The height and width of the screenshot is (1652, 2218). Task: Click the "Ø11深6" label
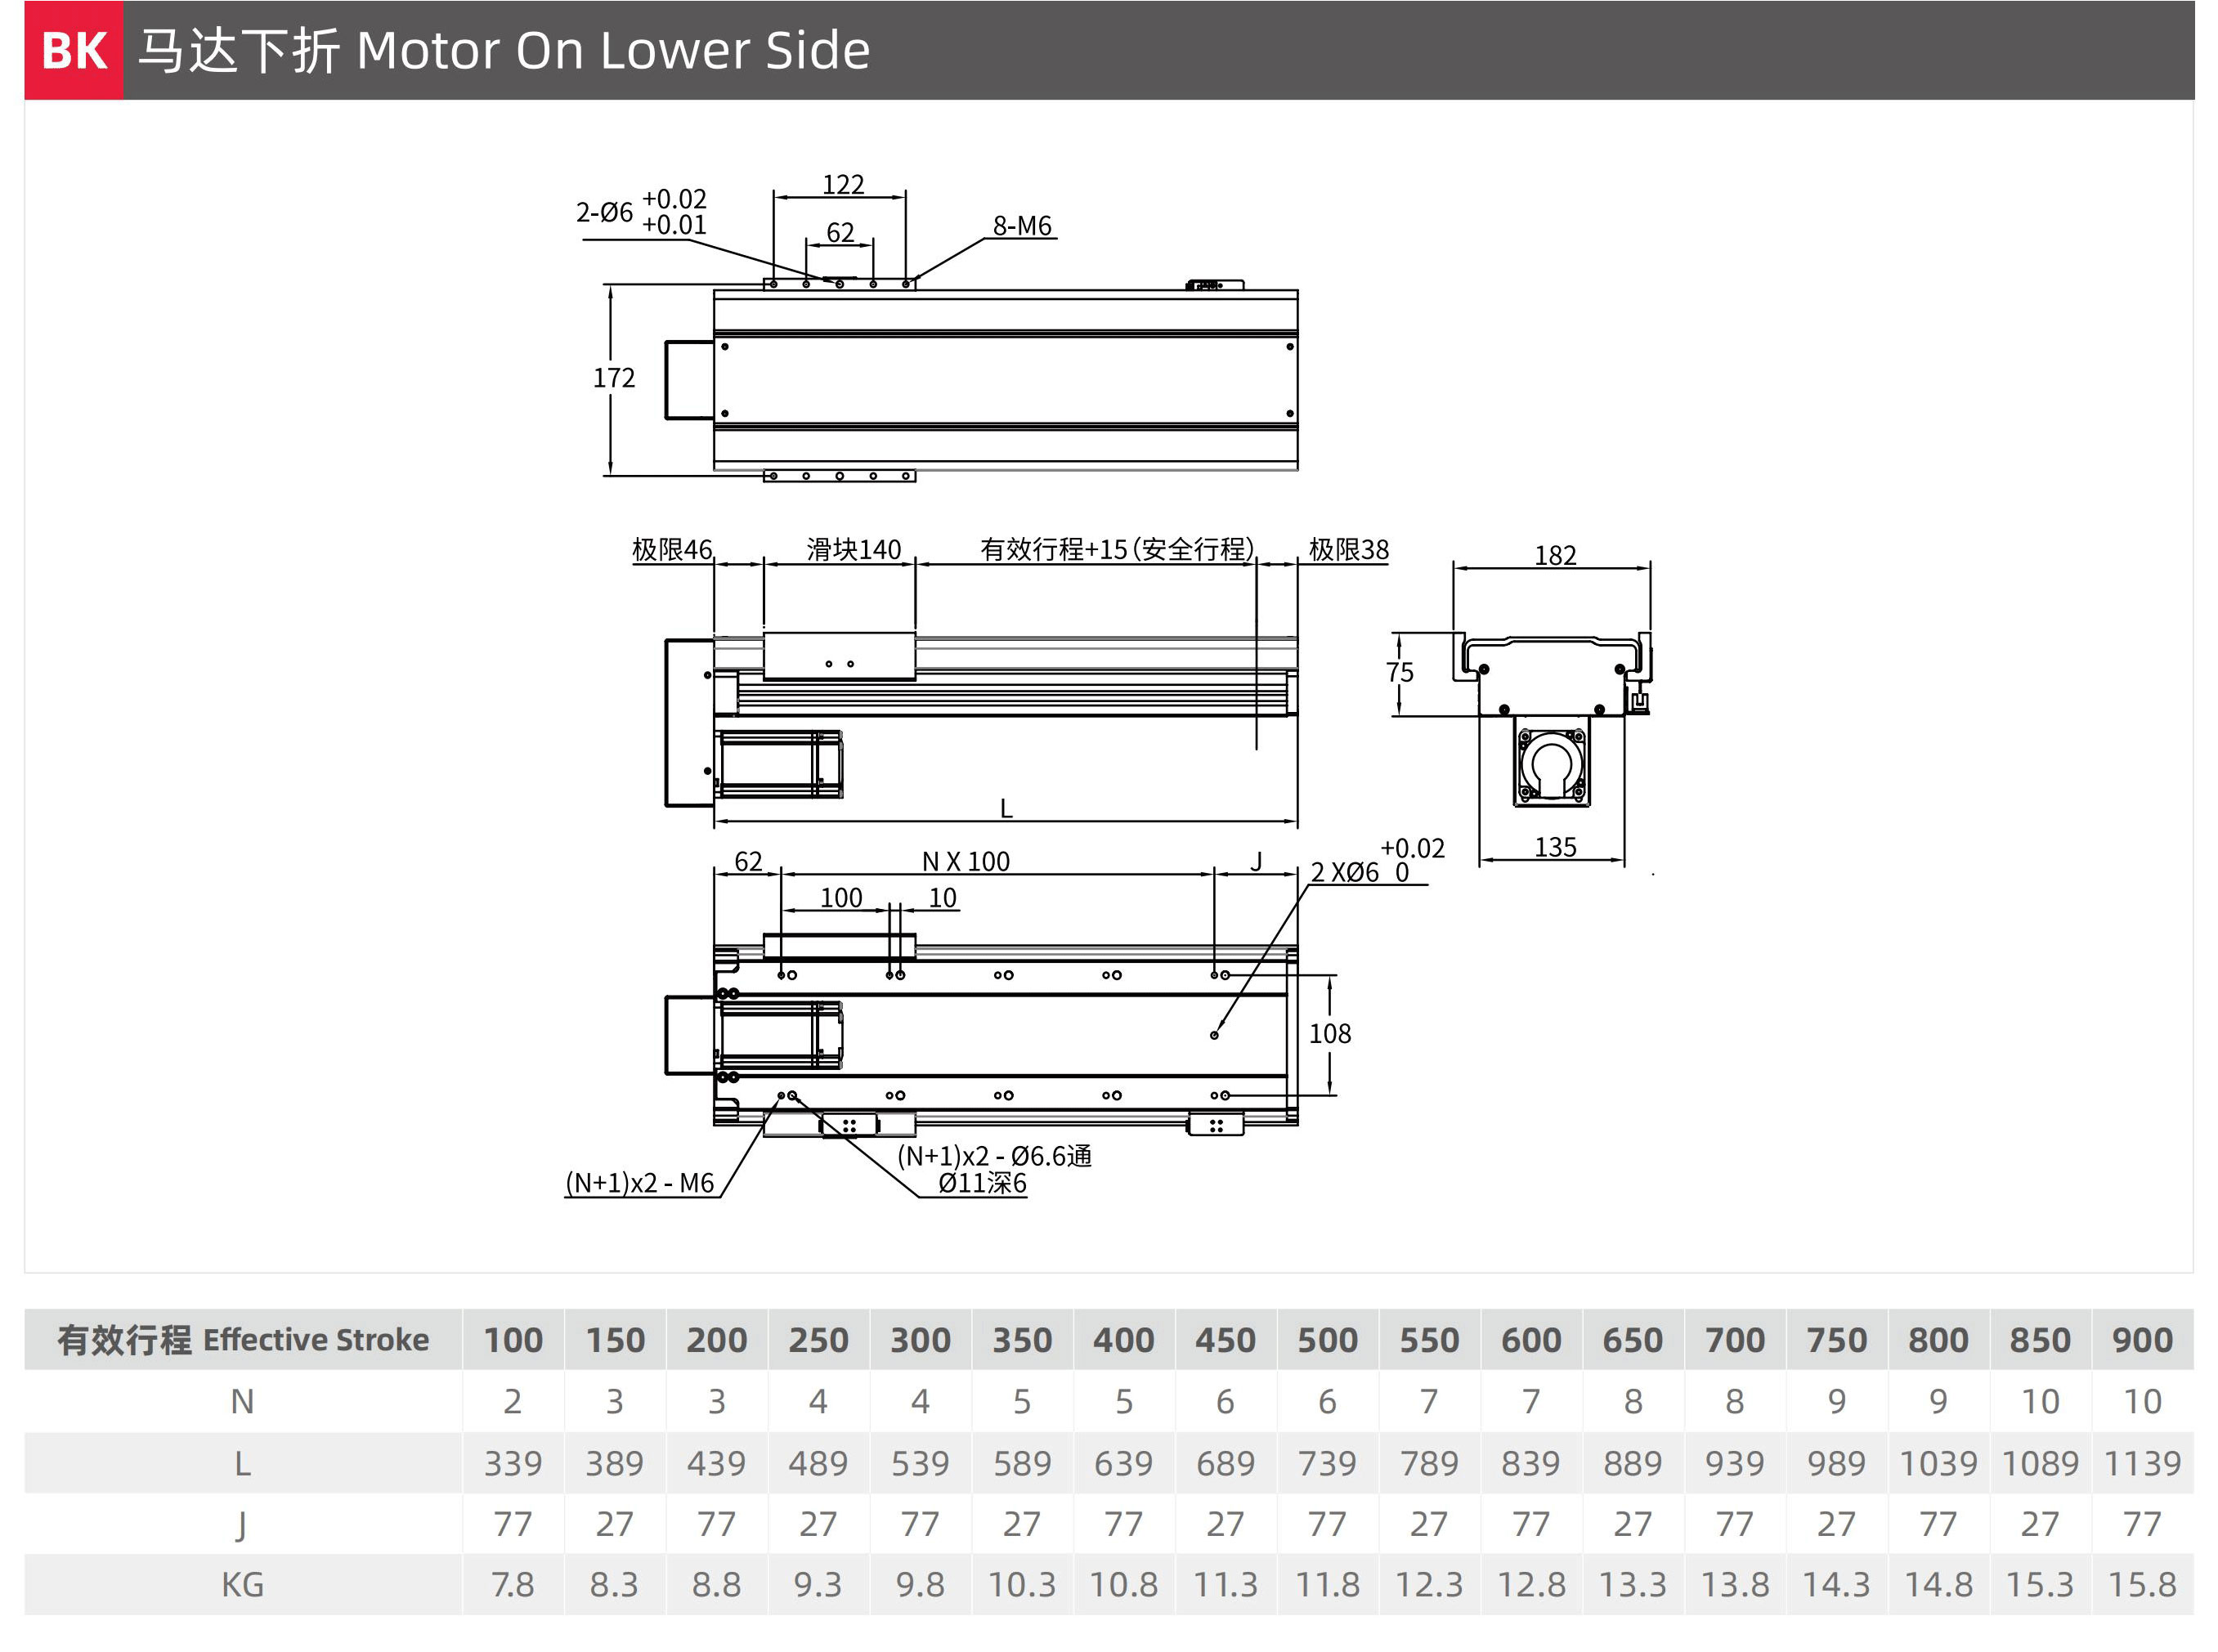tap(982, 1183)
